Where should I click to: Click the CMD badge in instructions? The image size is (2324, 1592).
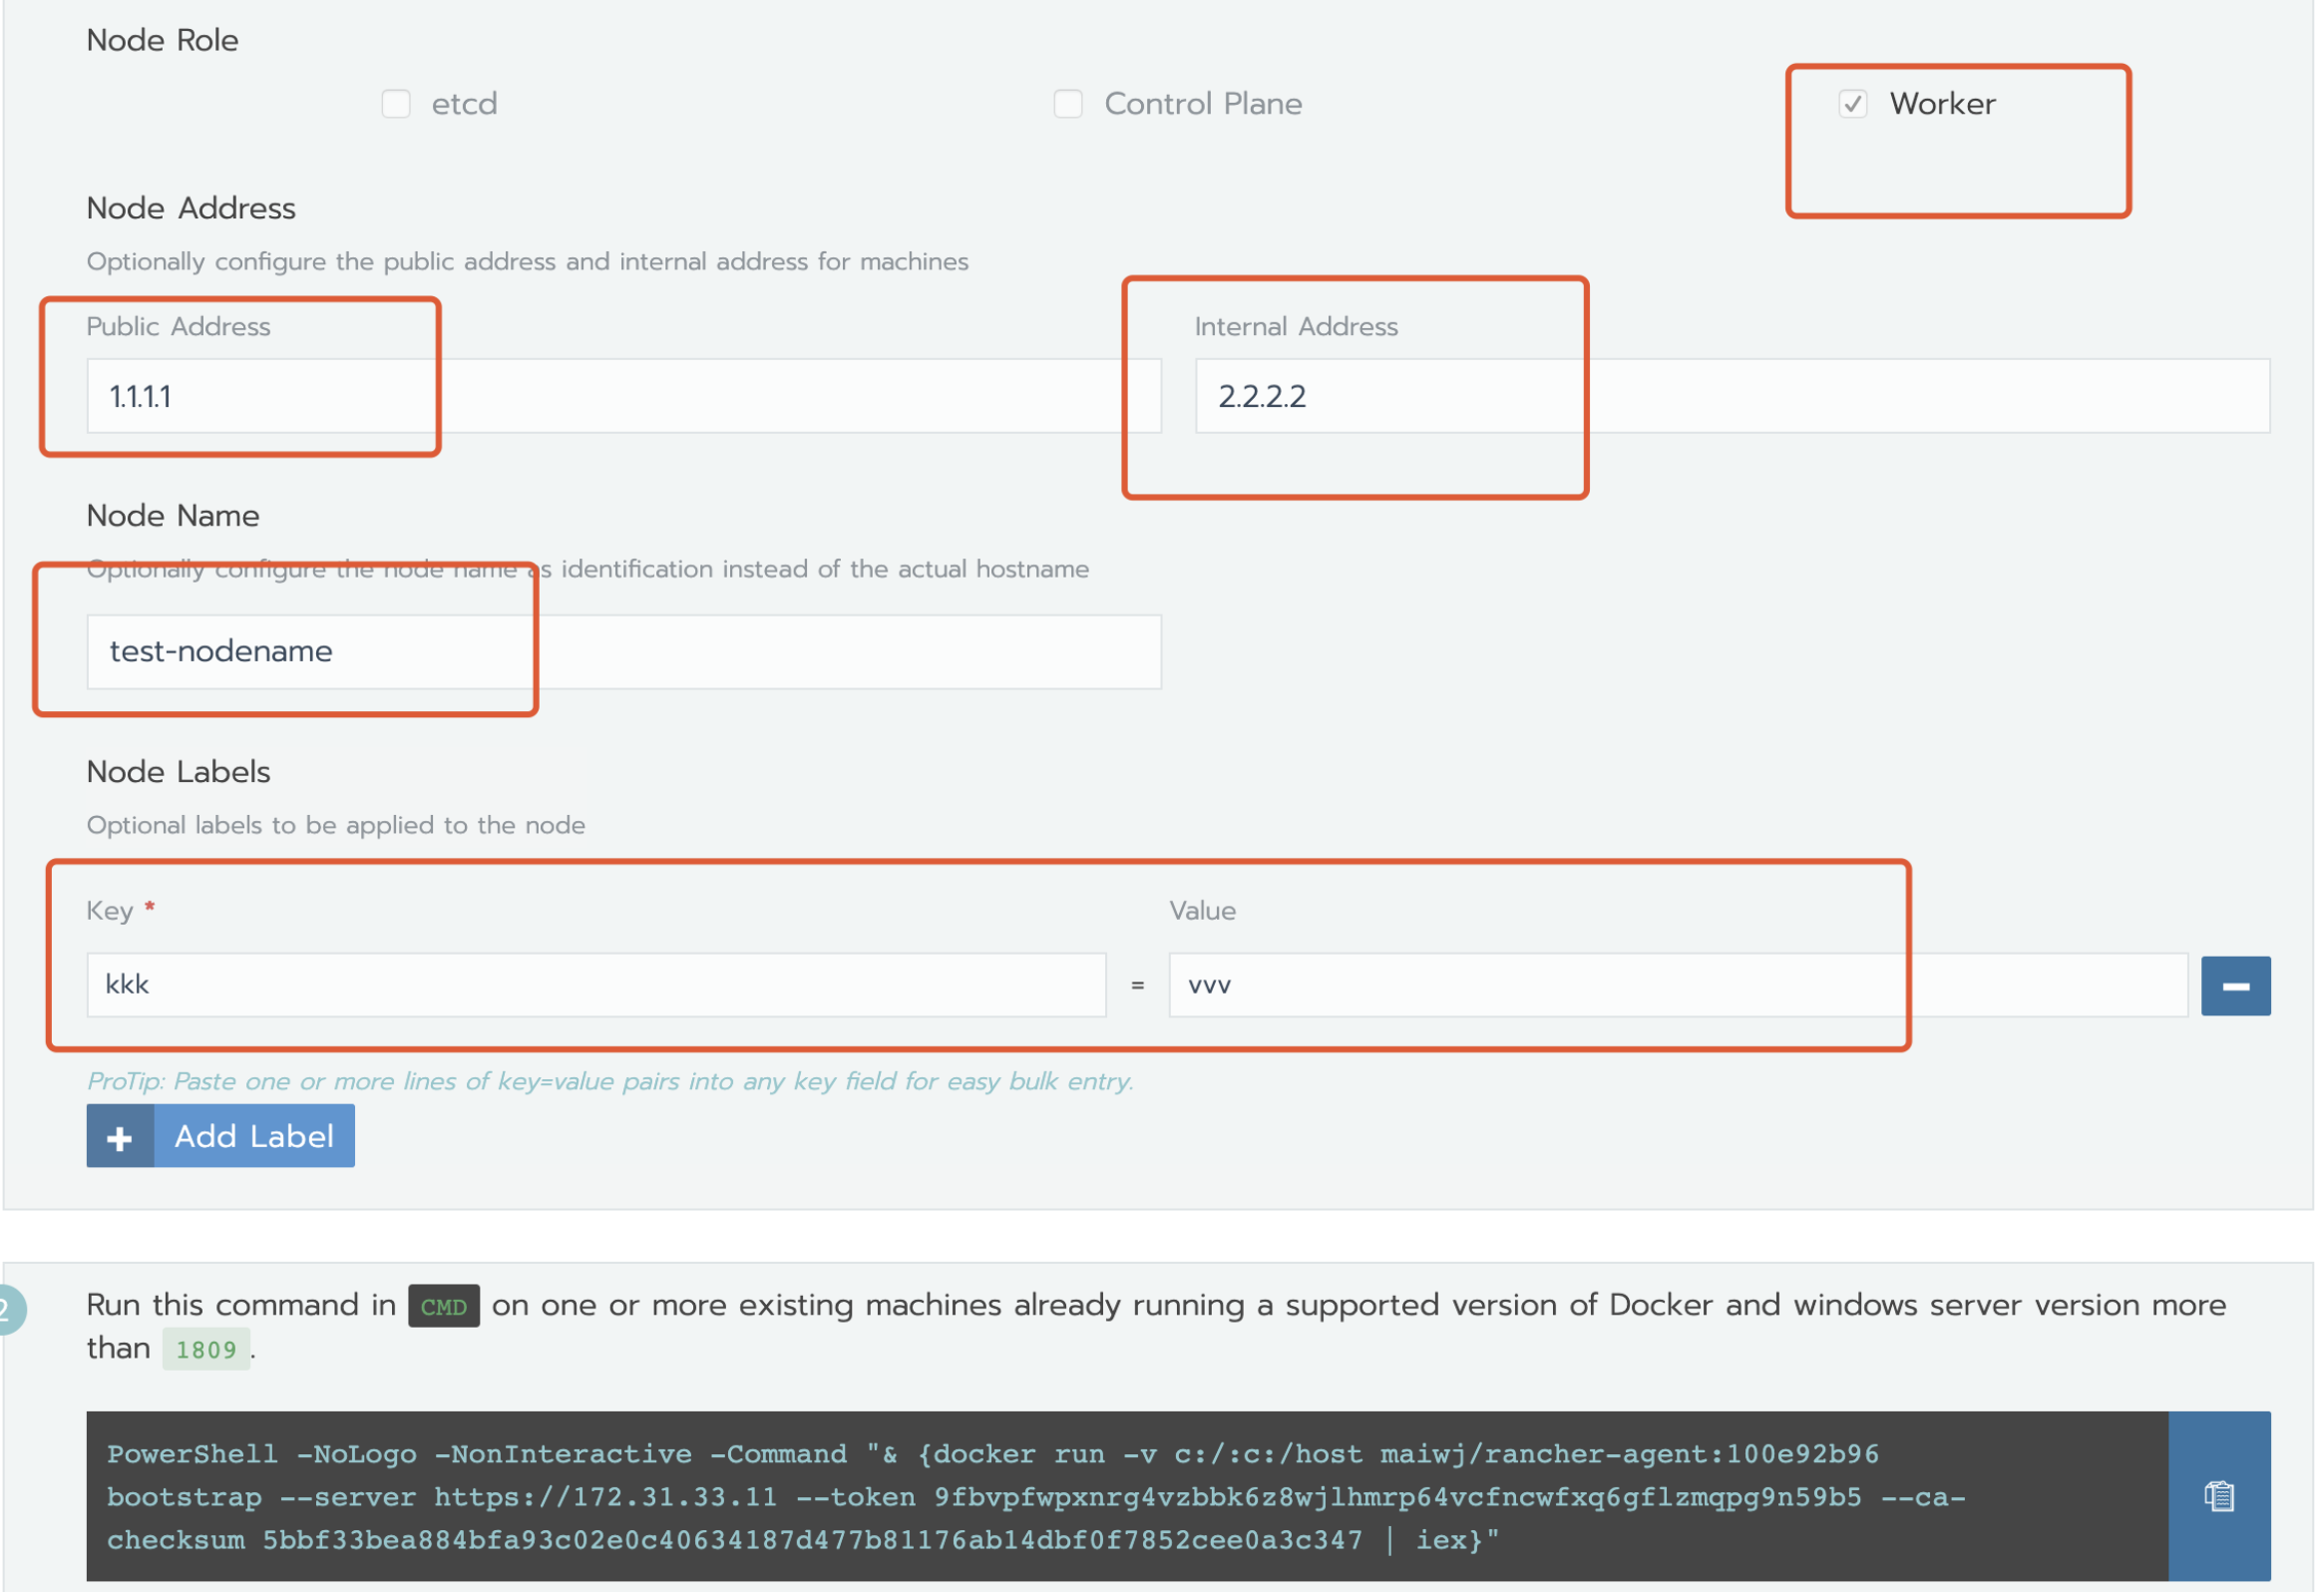[444, 1306]
